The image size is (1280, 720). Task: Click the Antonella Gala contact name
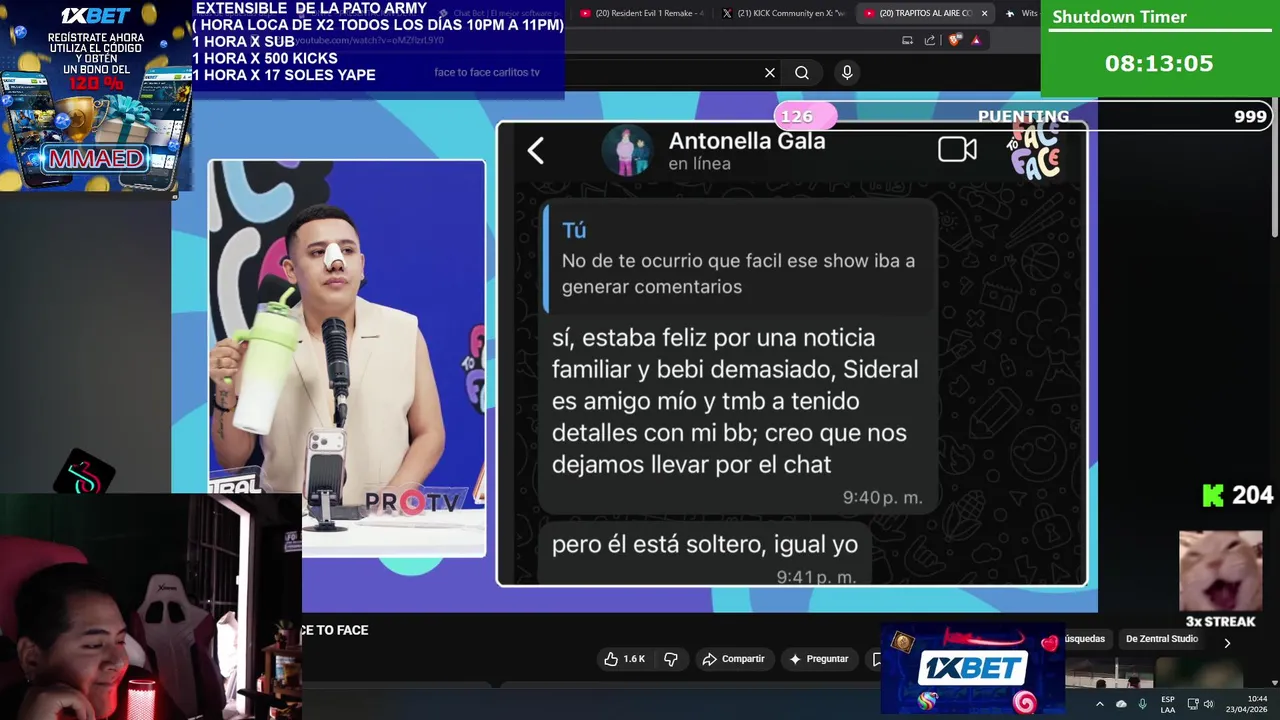click(746, 141)
